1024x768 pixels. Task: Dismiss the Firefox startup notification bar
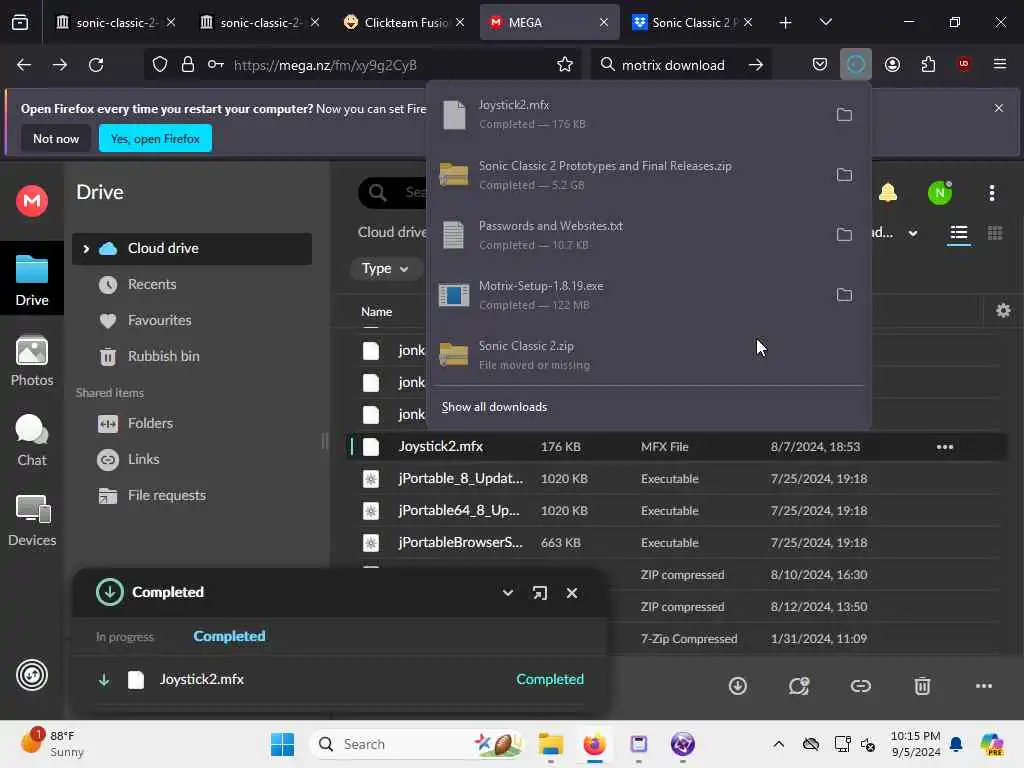[998, 108]
